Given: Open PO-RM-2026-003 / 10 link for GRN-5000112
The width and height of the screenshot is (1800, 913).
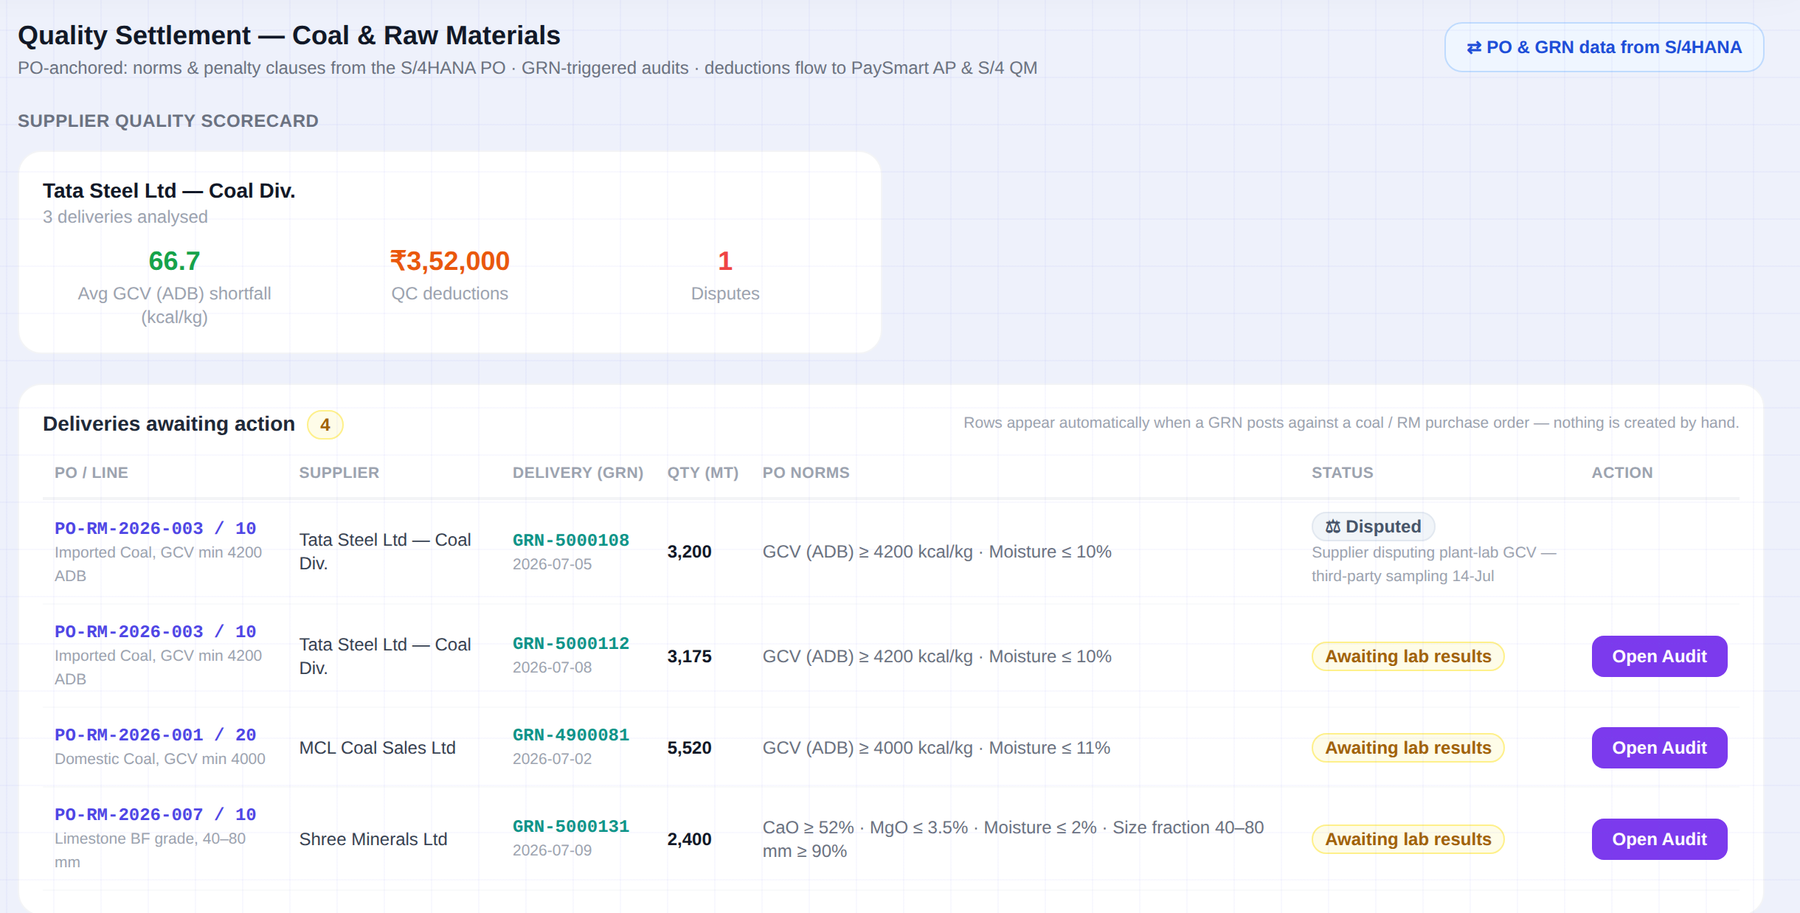Looking at the screenshot, I should pyautogui.click(x=155, y=632).
